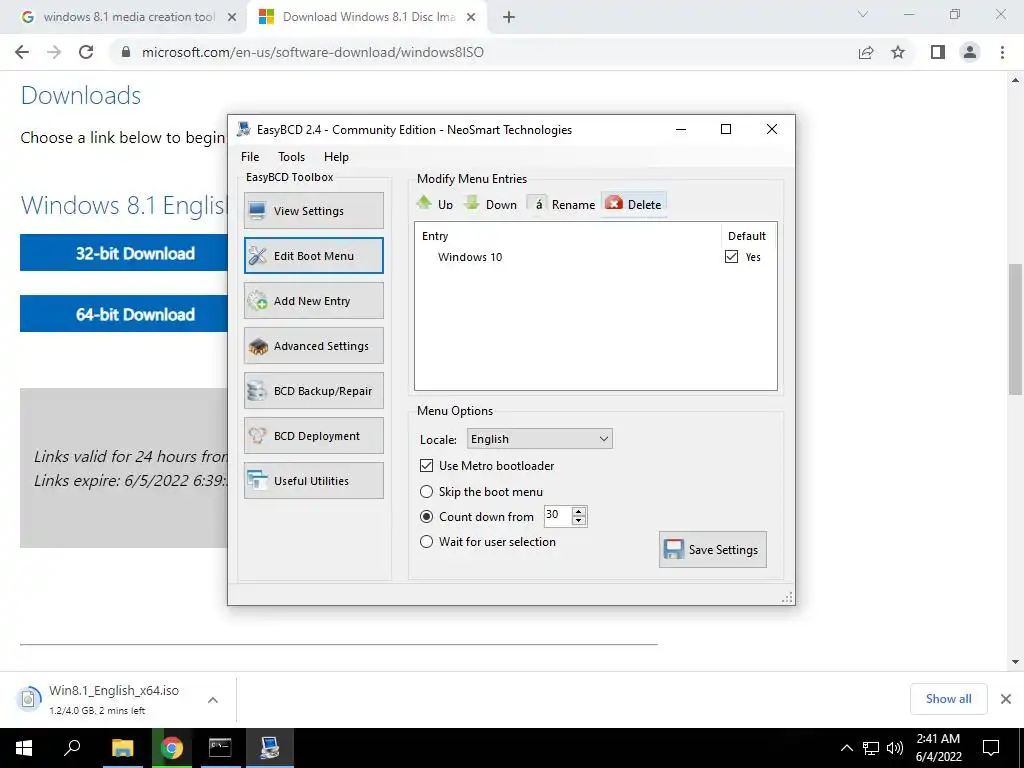Increase countdown with spinner up arrow
The height and width of the screenshot is (768, 1024).
point(579,511)
